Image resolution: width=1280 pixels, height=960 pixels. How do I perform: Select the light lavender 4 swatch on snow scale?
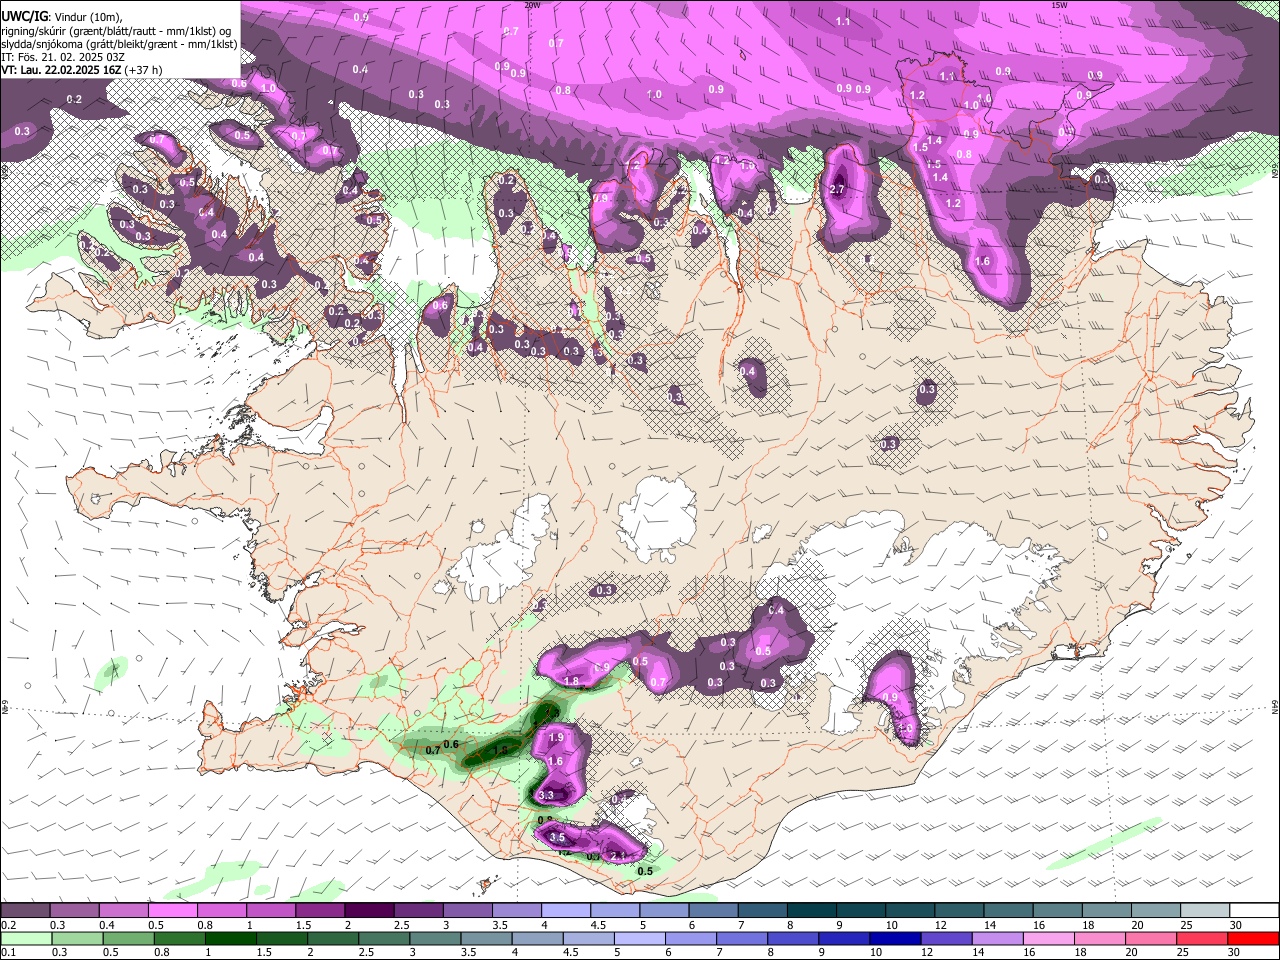click(564, 910)
